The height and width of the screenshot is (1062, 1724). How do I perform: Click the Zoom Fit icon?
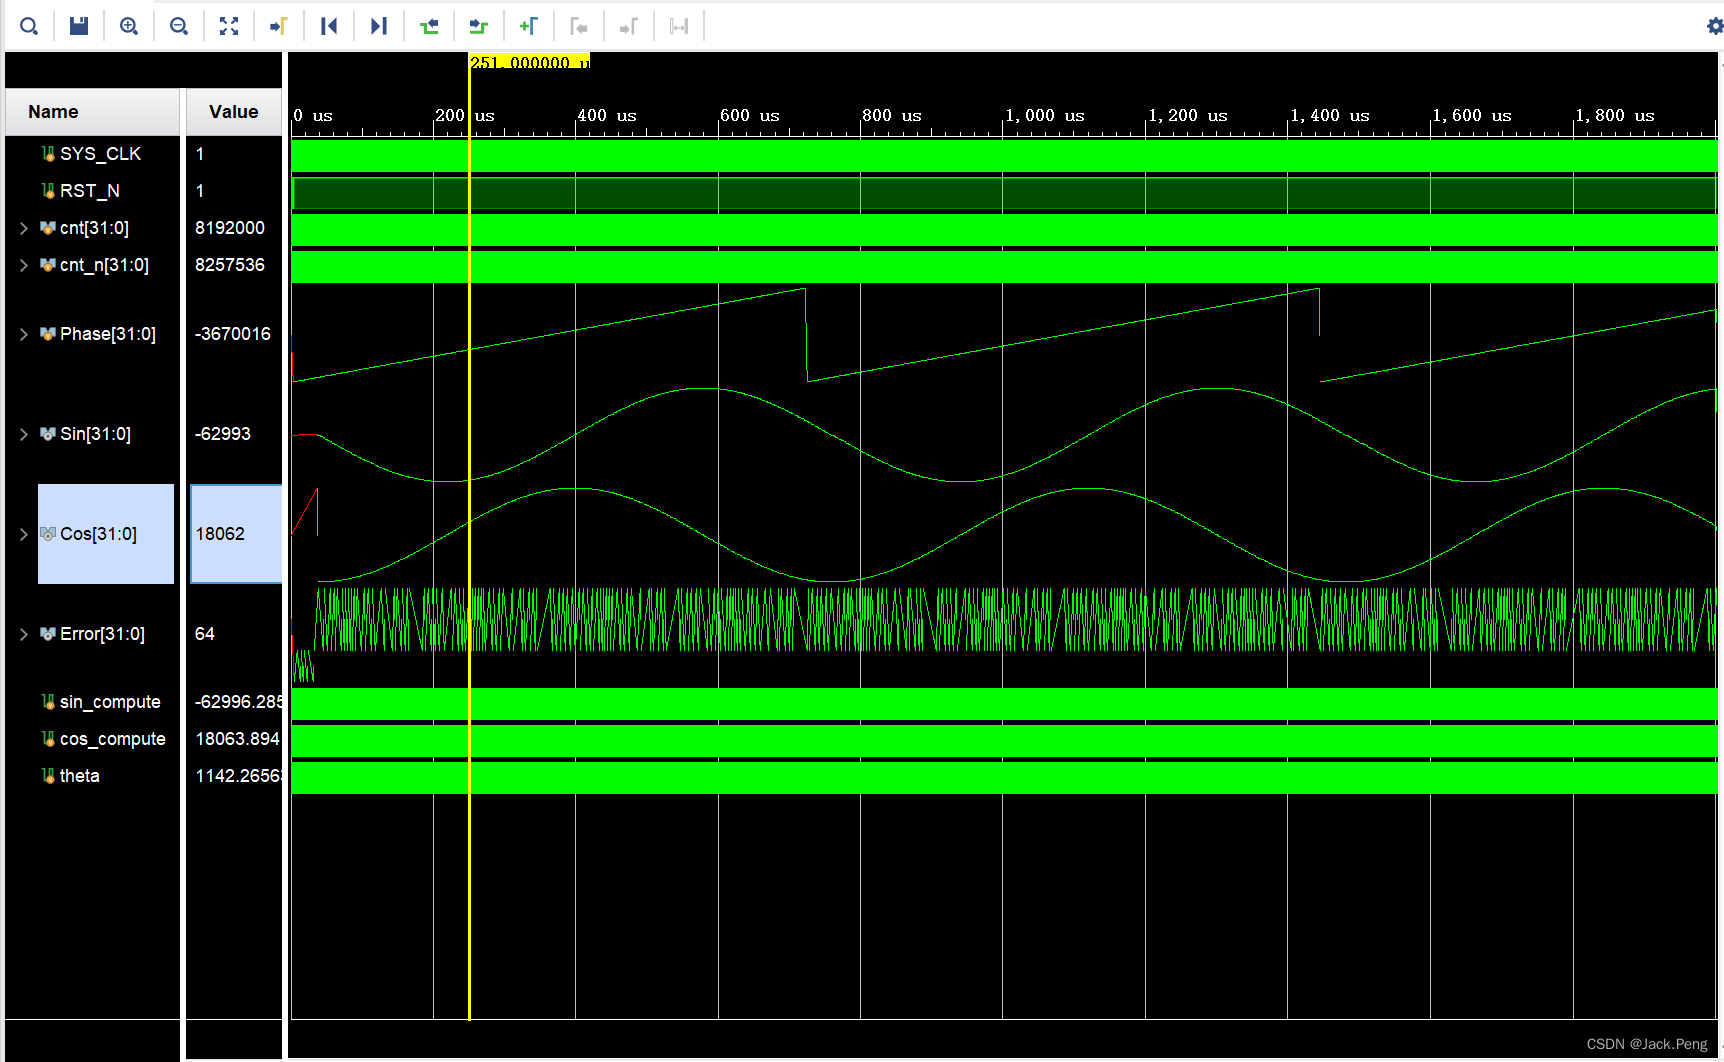point(229,25)
